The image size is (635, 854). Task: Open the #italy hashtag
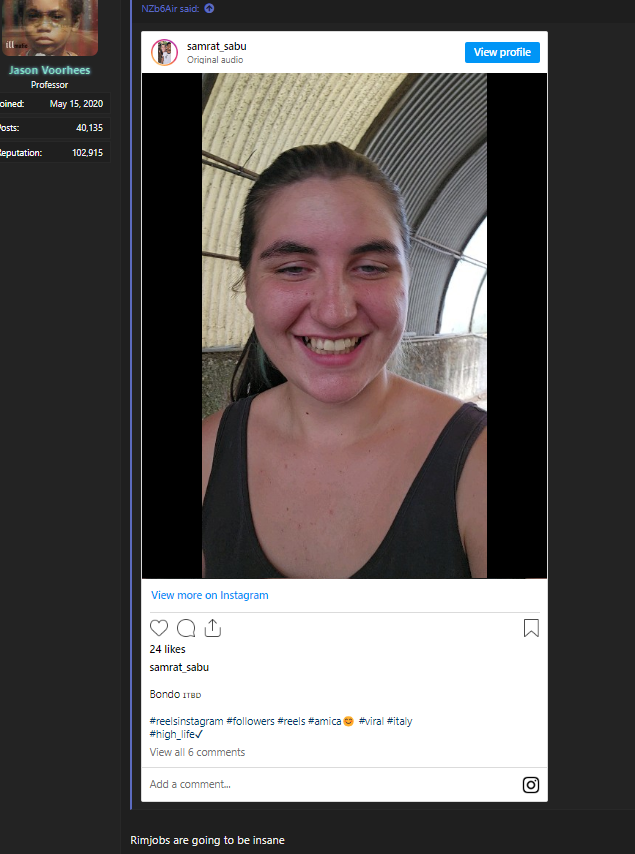click(399, 721)
